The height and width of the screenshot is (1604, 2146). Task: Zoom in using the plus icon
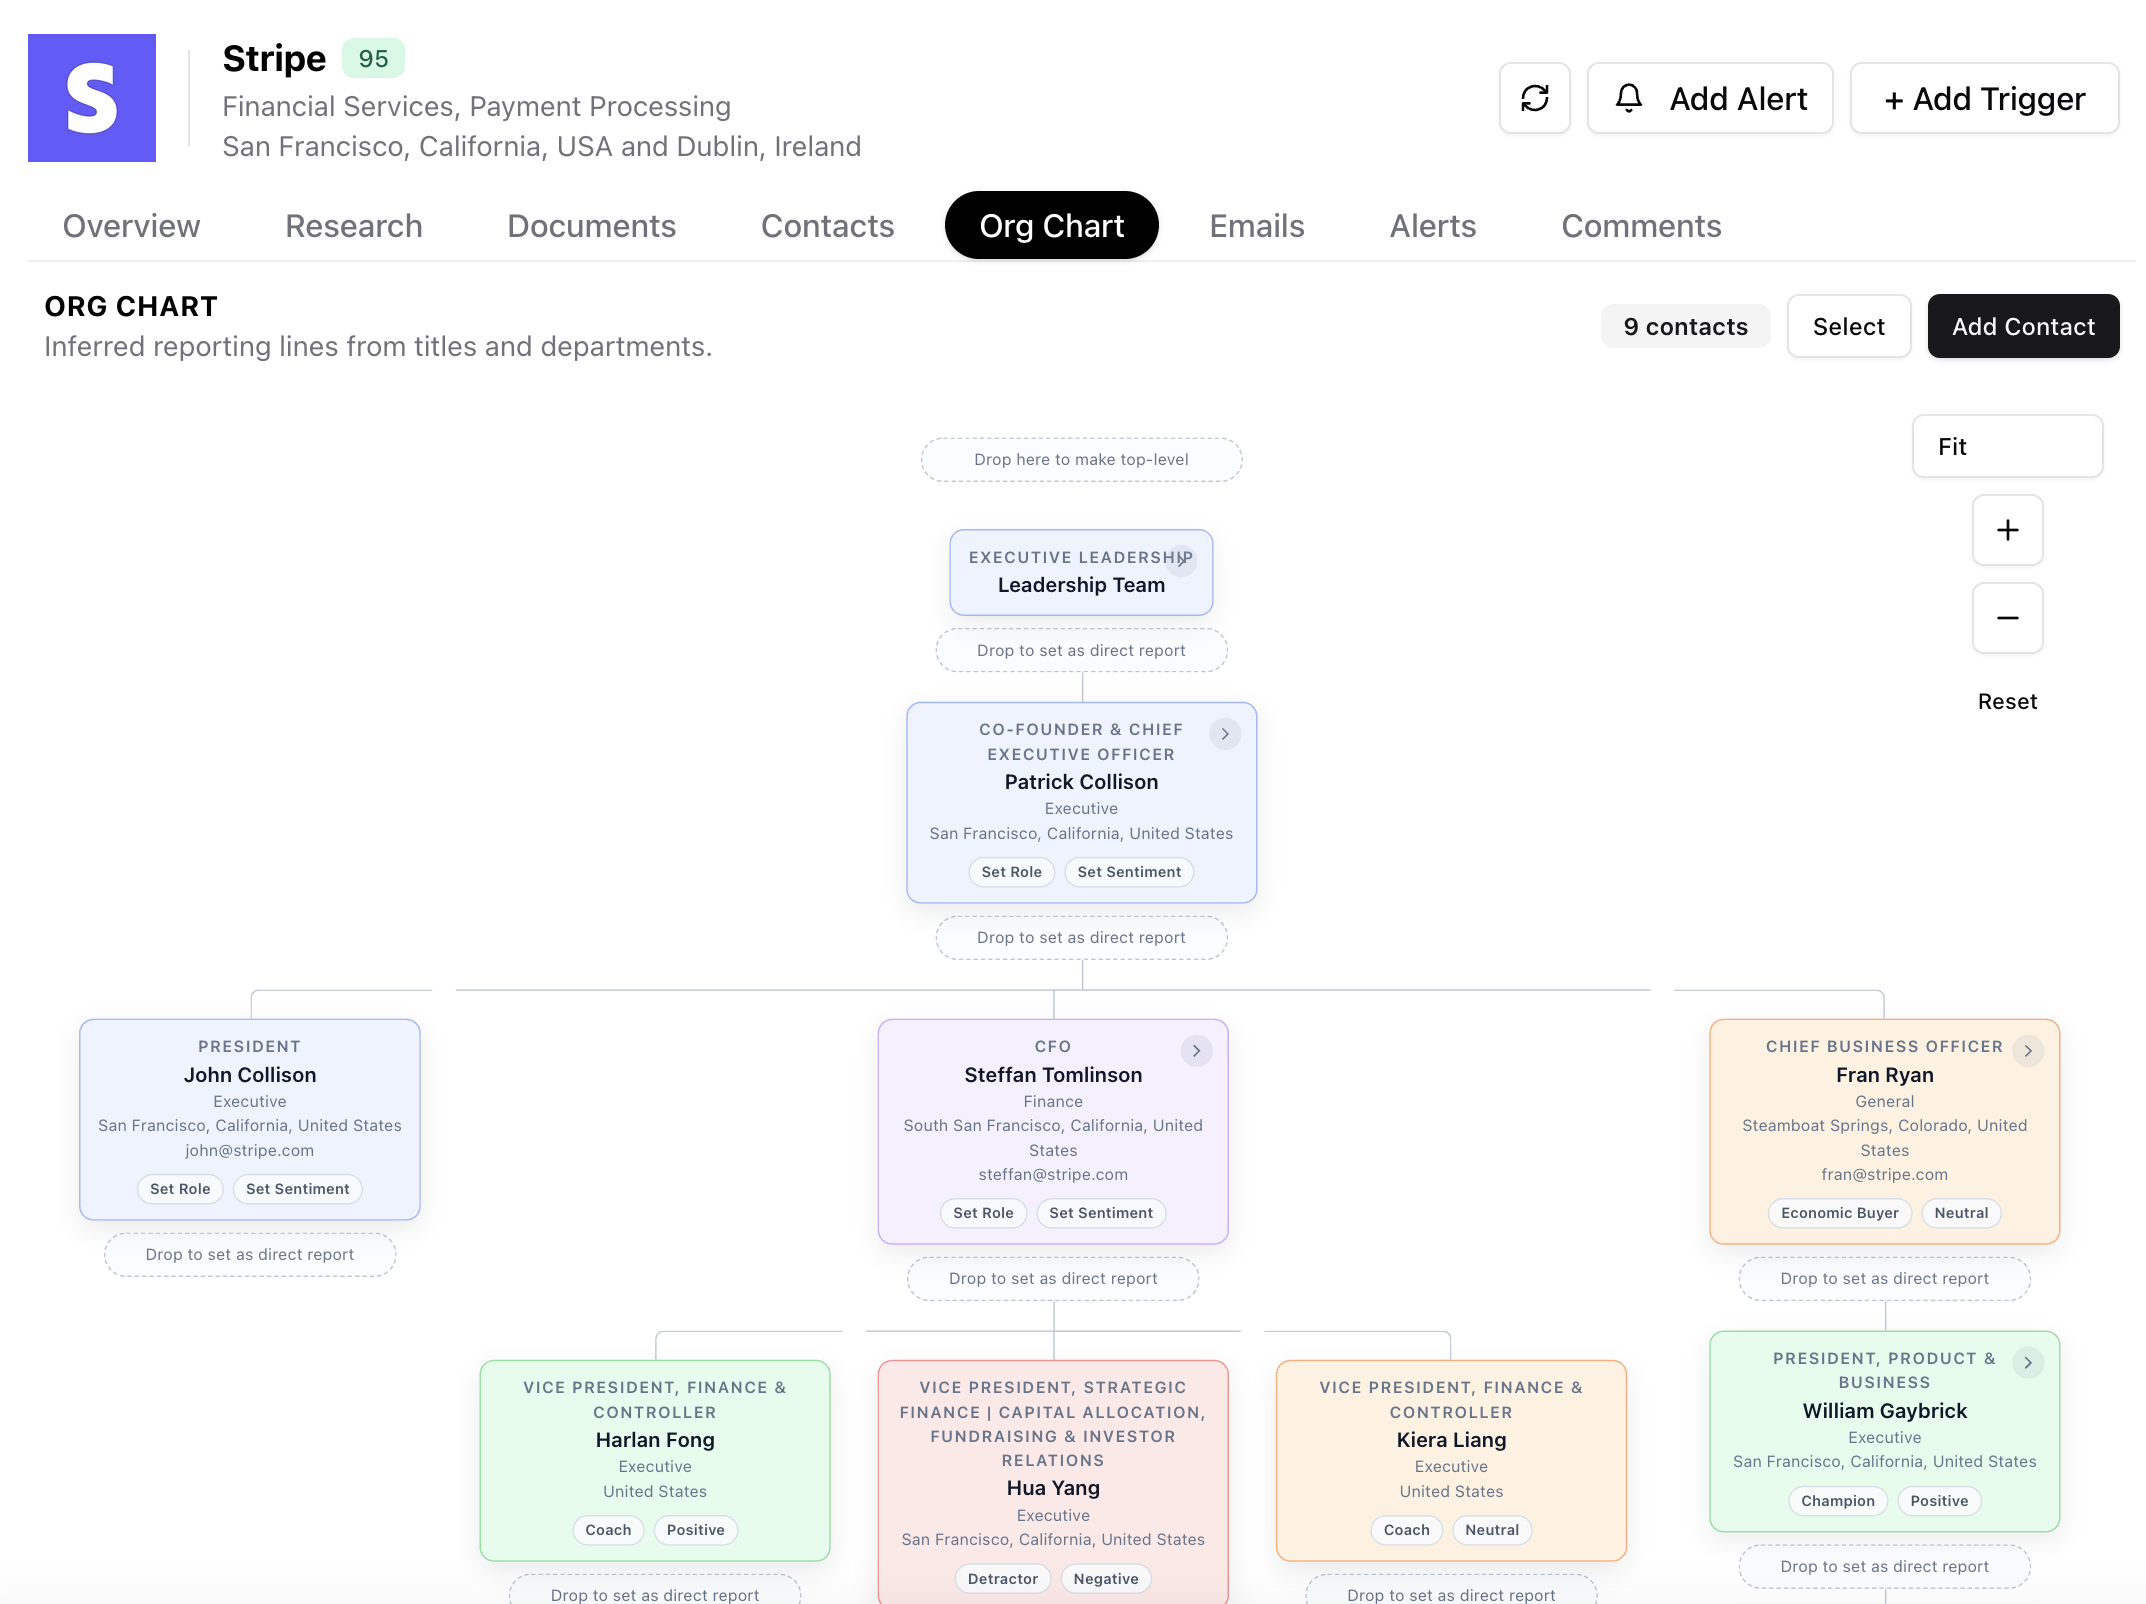(2007, 531)
